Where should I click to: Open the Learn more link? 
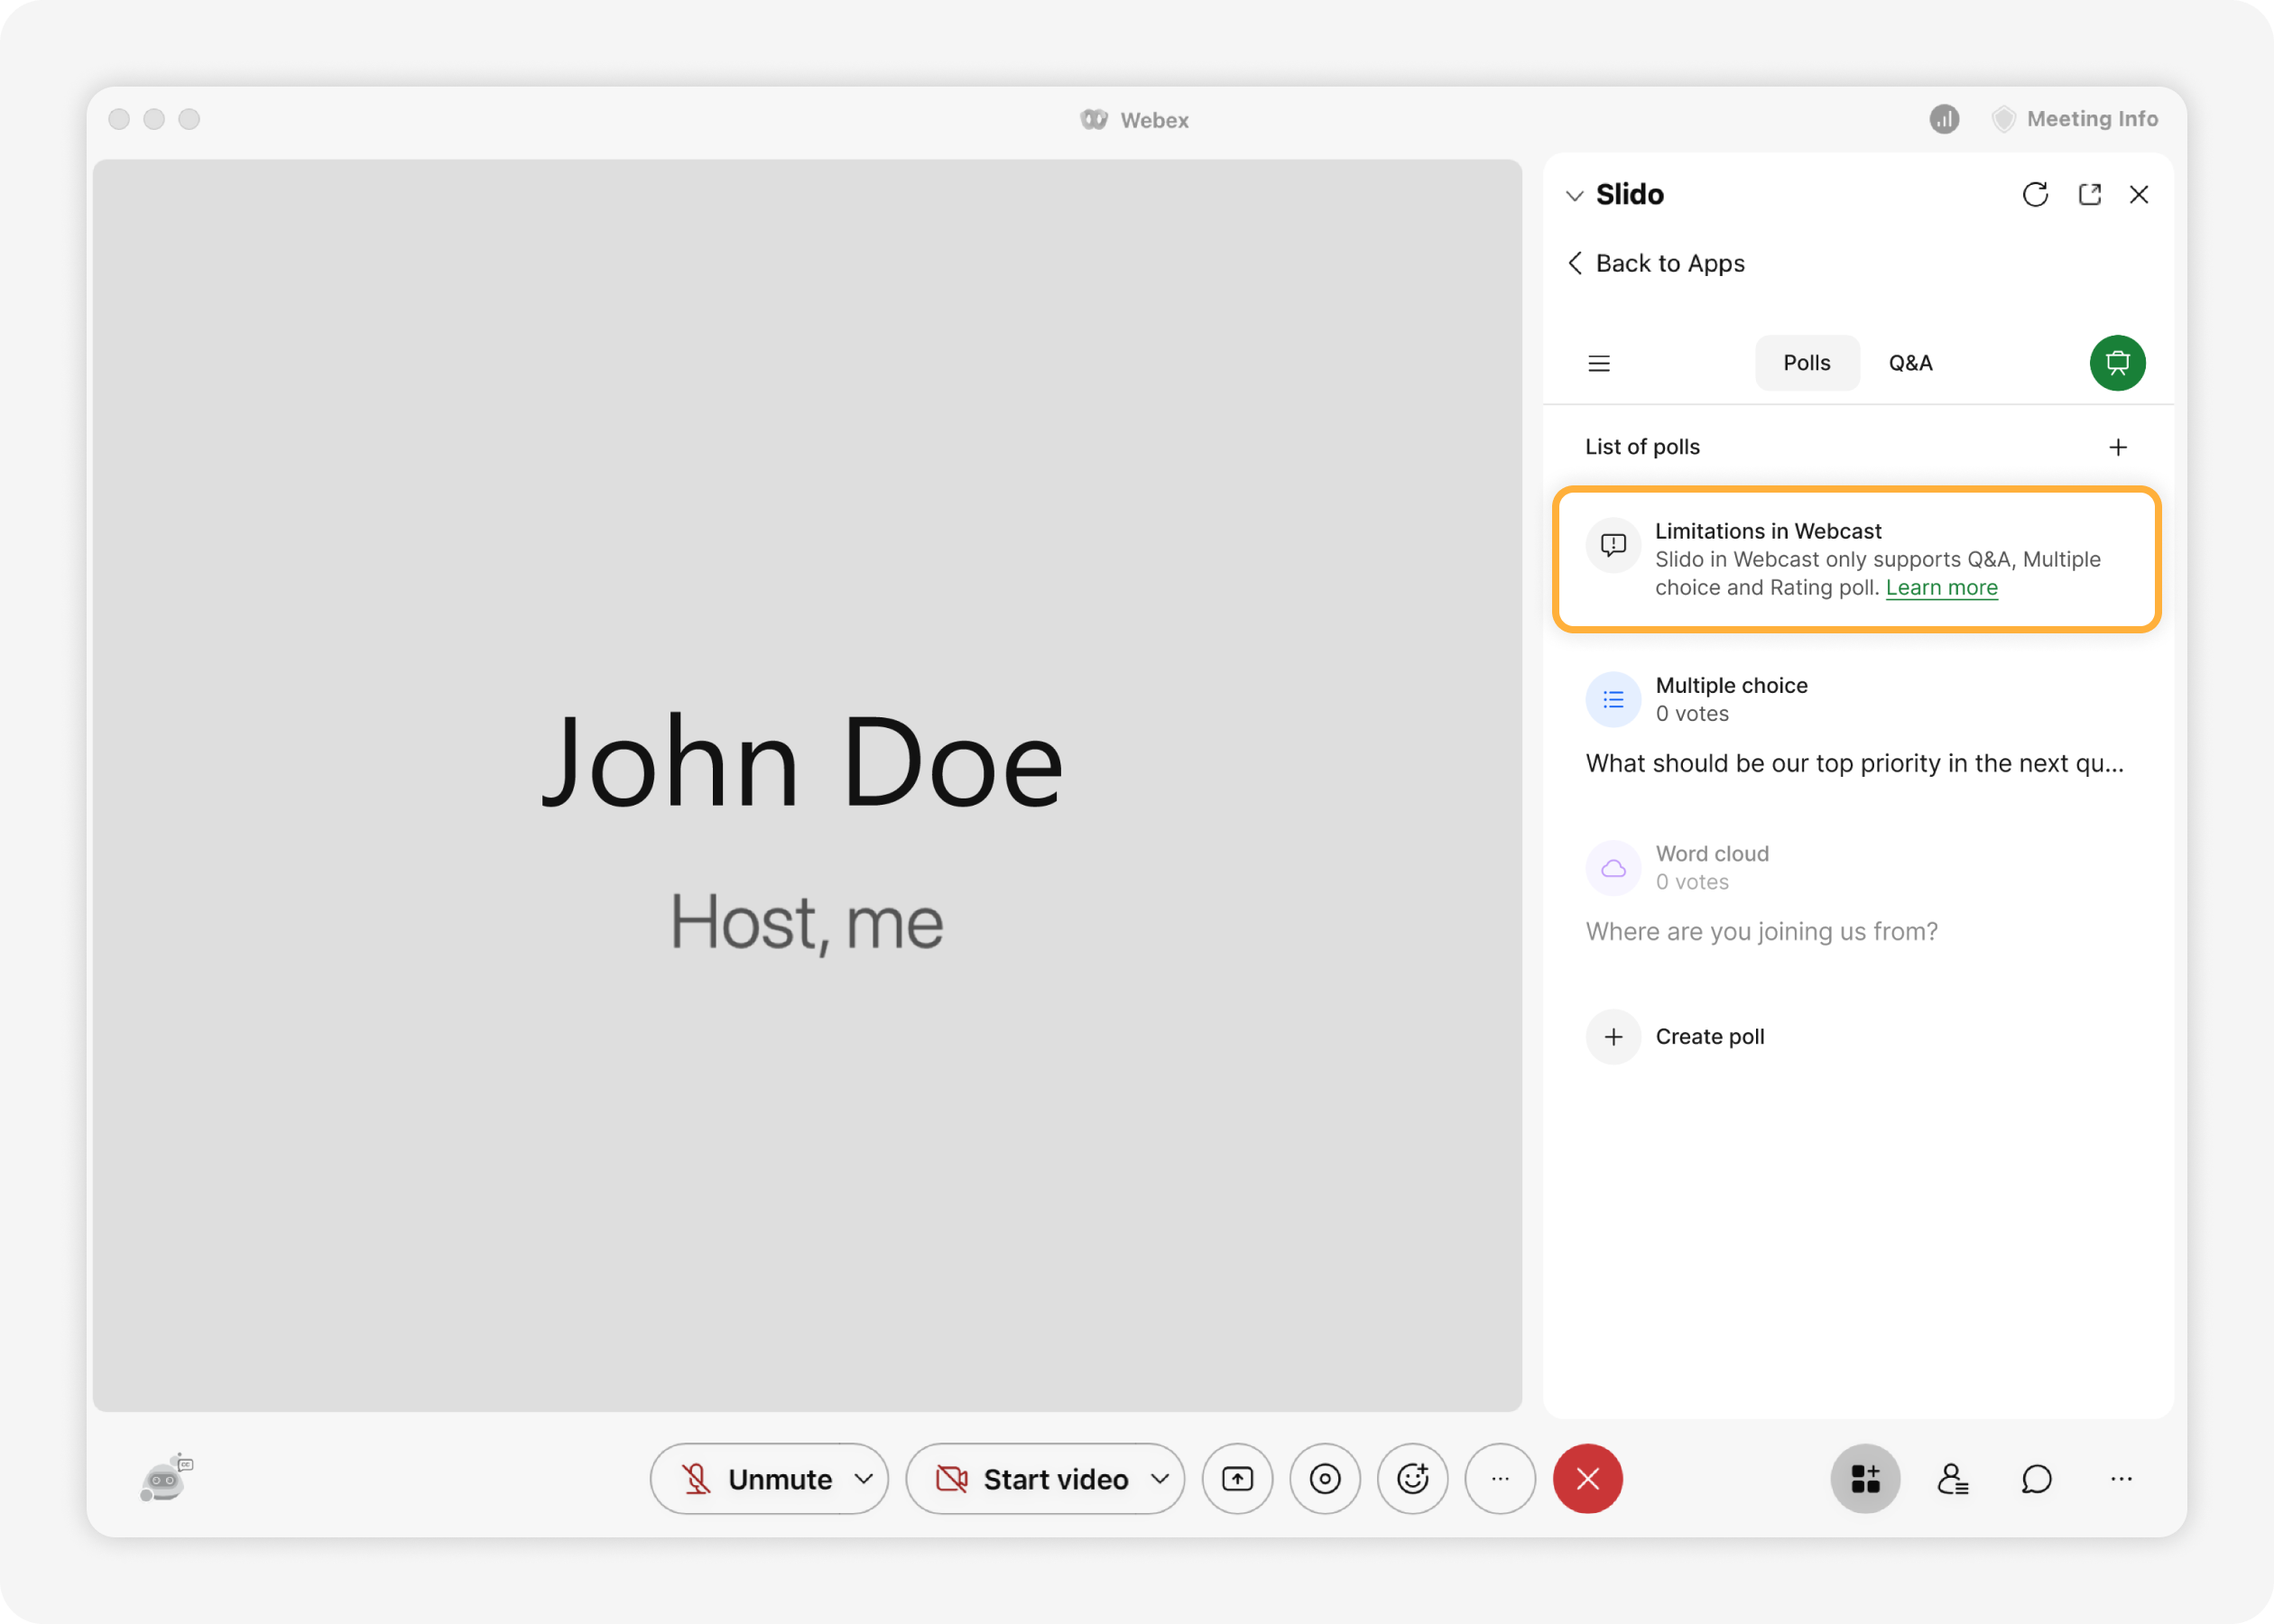tap(1941, 588)
